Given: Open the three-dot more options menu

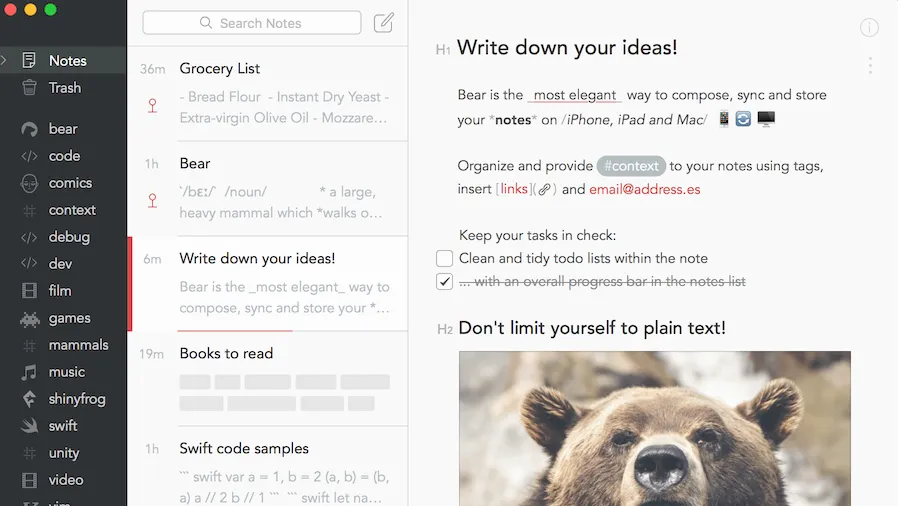Looking at the screenshot, I should pos(870,65).
